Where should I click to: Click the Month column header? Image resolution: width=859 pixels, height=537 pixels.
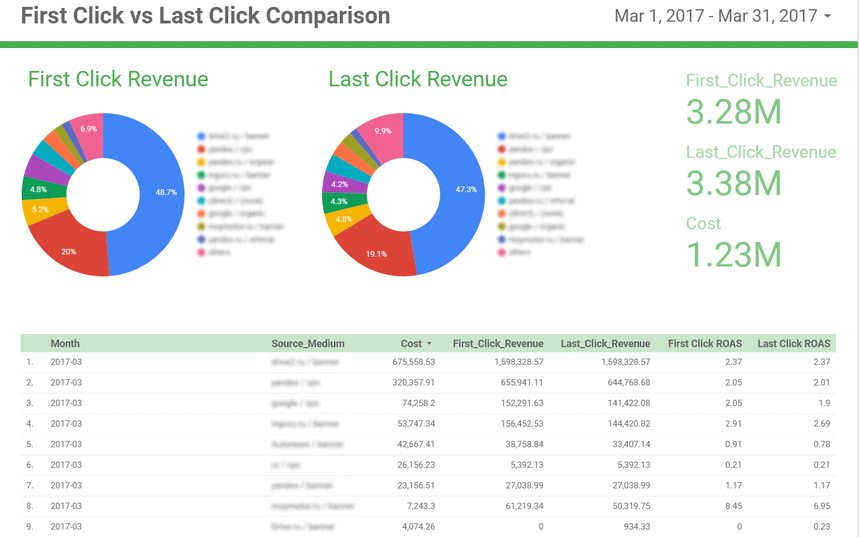pos(65,344)
